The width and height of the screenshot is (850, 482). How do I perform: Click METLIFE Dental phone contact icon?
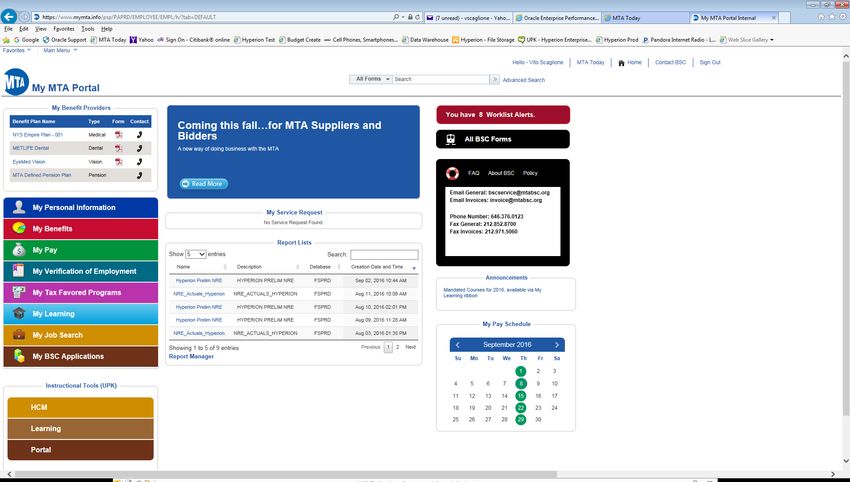[x=139, y=148]
